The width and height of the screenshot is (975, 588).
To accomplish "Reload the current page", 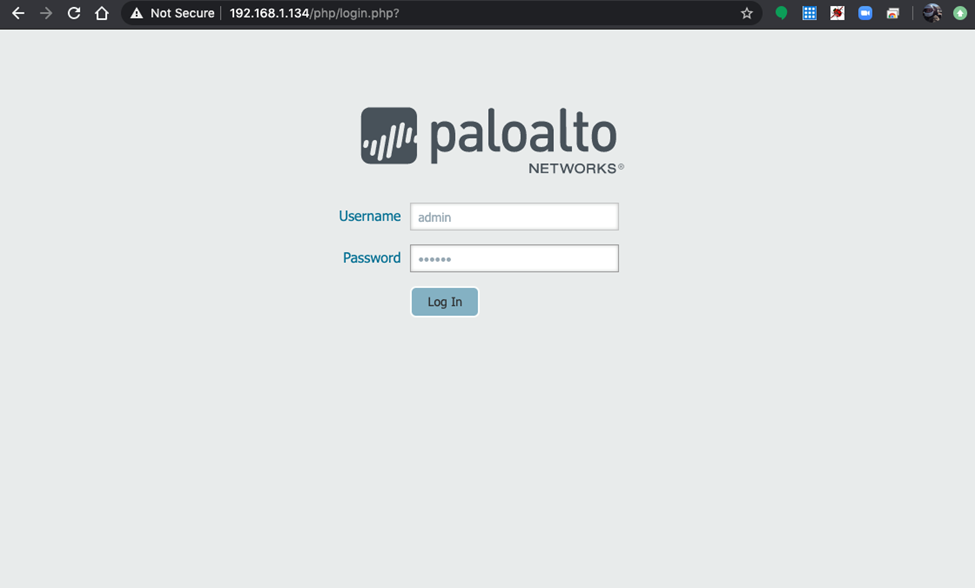I will 73,13.
